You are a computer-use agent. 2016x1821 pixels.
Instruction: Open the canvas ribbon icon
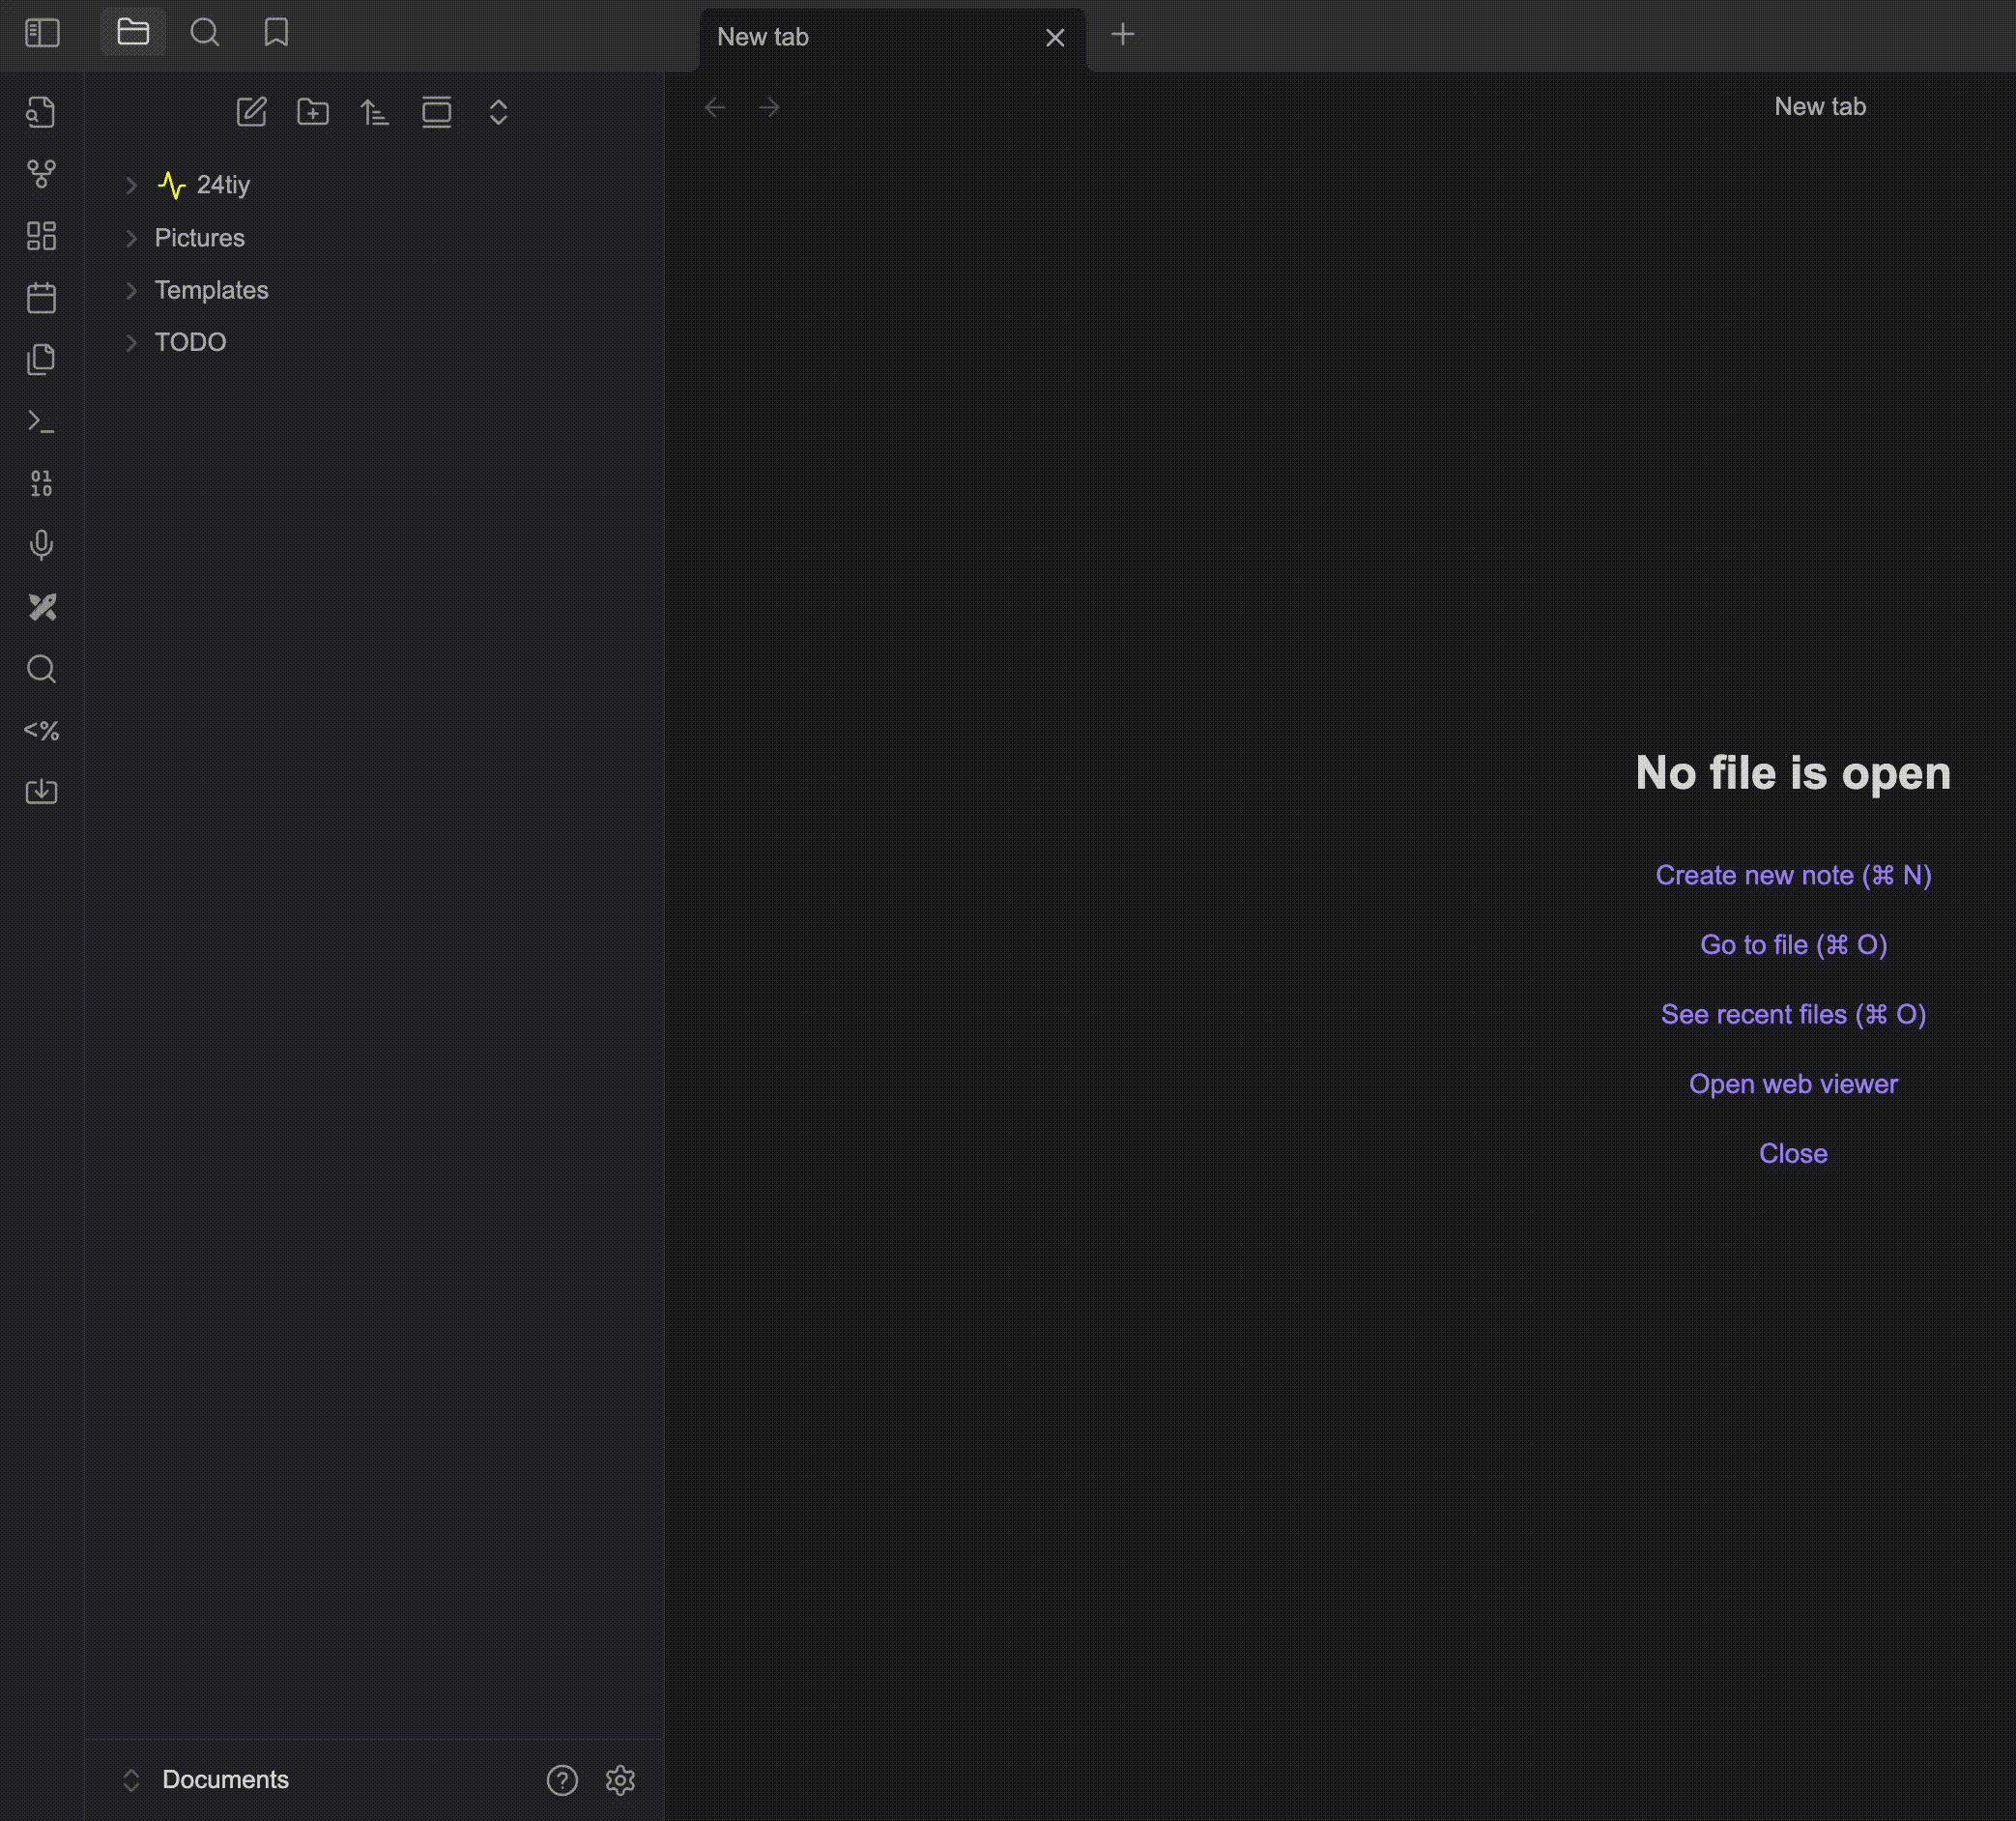coord(41,236)
